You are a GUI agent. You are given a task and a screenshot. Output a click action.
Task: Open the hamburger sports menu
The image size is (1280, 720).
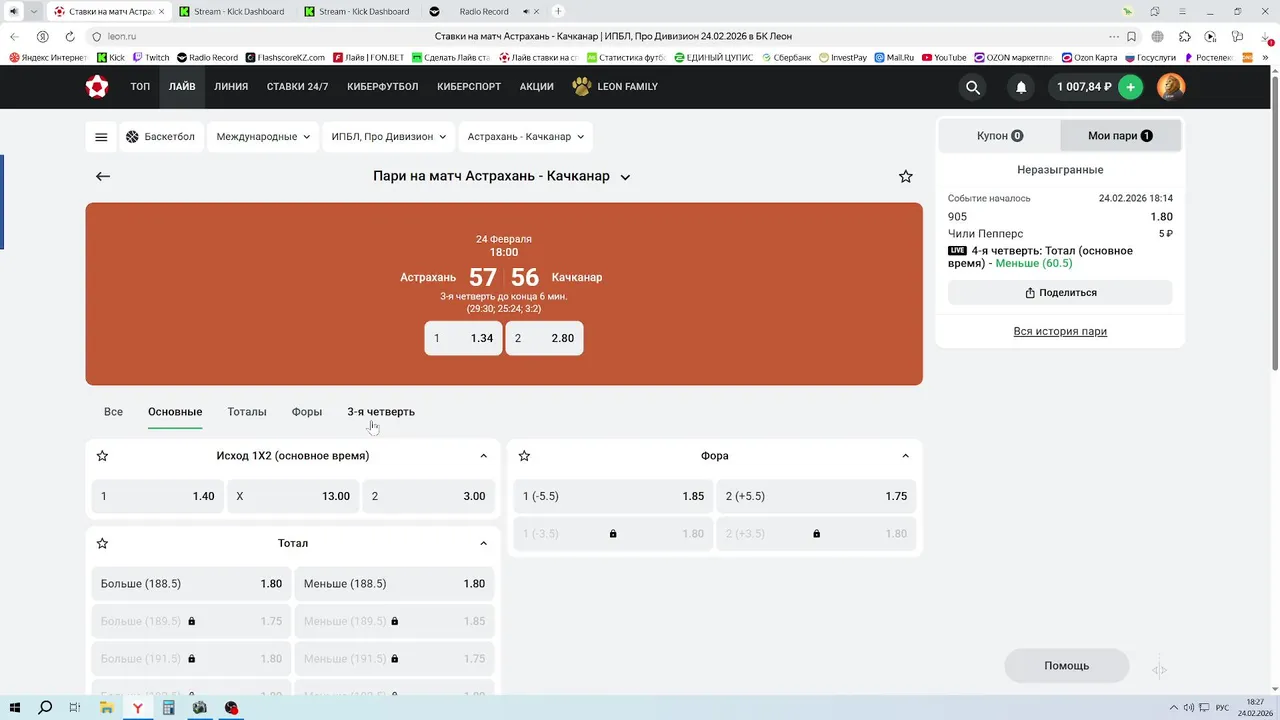coord(101,137)
